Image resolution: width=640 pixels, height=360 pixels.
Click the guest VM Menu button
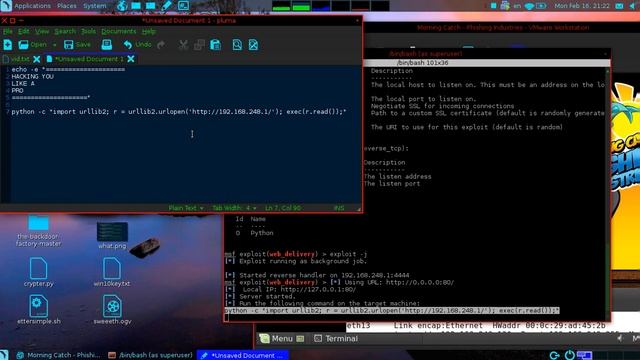click(x=282, y=338)
